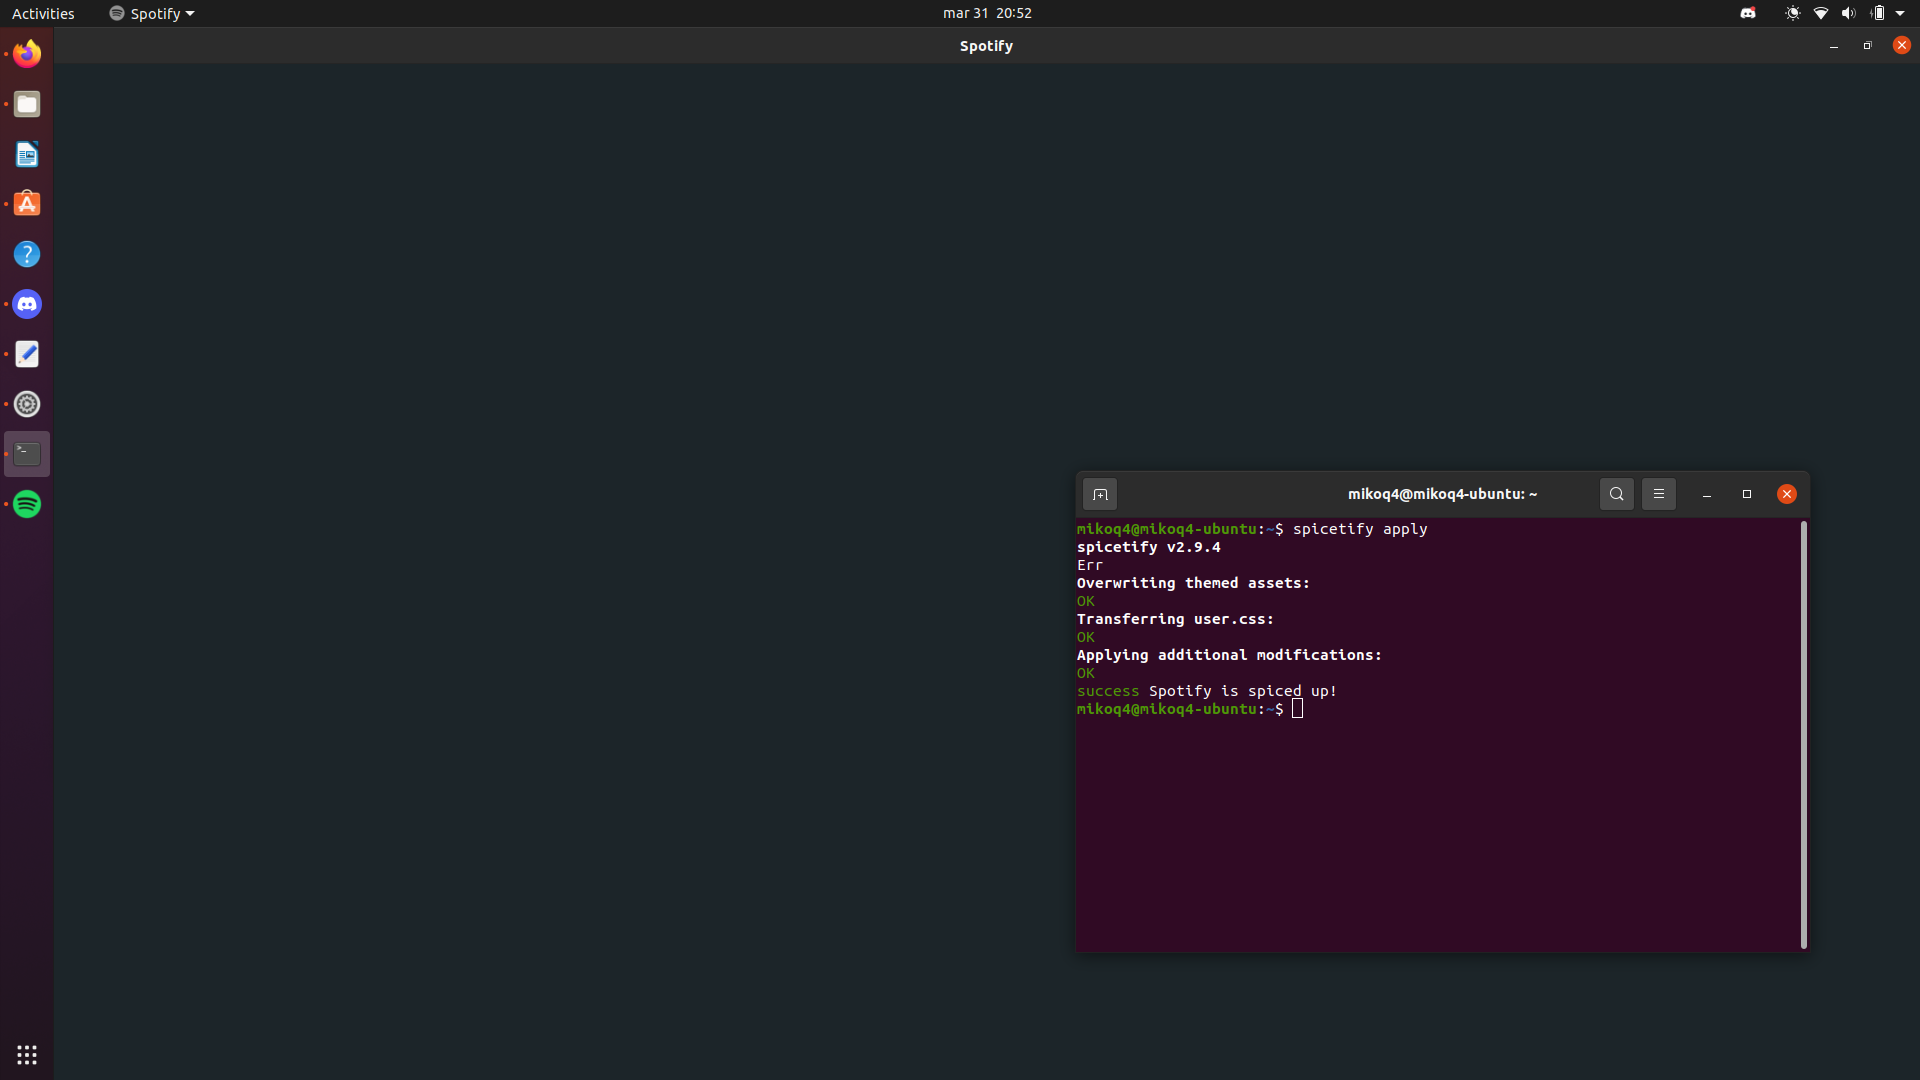
Task: Close the Spotify window
Action: pyautogui.click(x=1902, y=45)
